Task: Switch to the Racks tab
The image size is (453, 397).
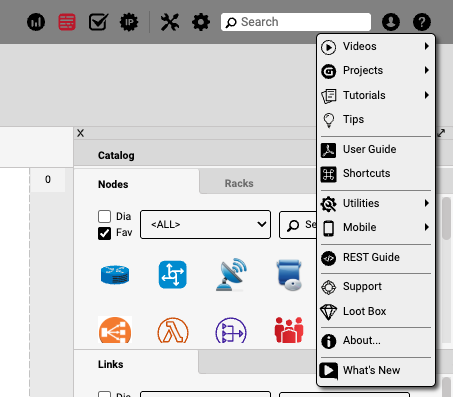Action: coord(239,183)
